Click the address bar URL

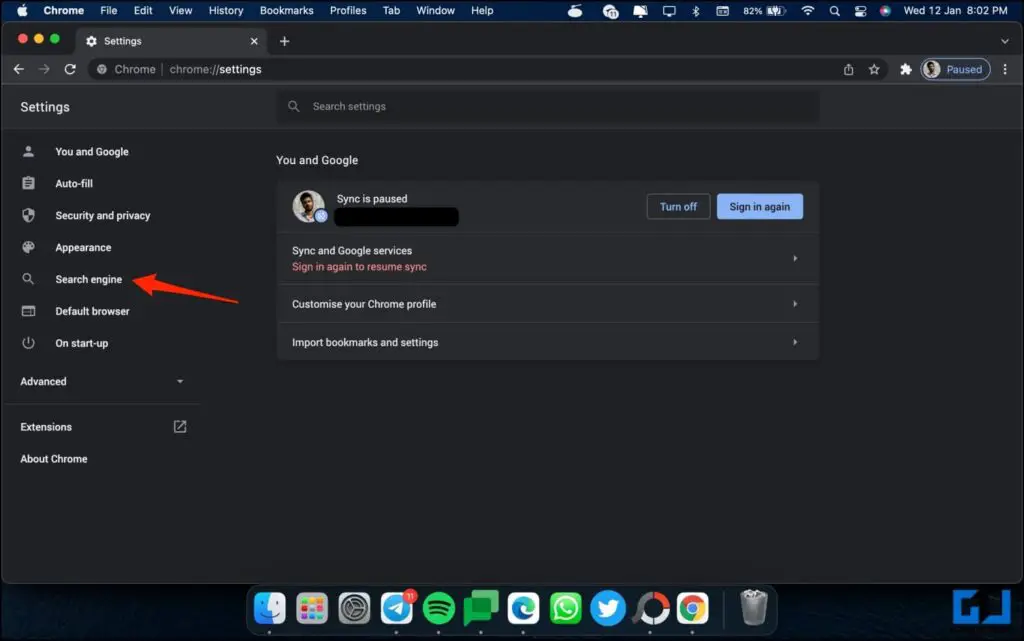coord(215,69)
